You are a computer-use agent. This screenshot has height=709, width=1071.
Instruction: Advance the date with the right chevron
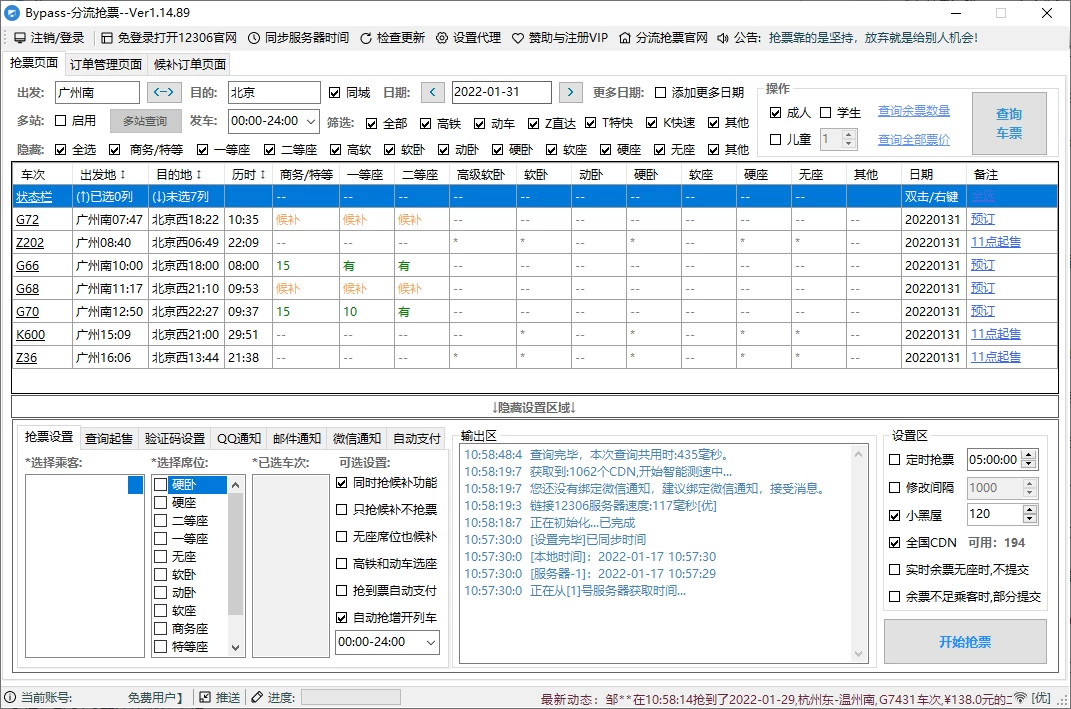click(570, 90)
